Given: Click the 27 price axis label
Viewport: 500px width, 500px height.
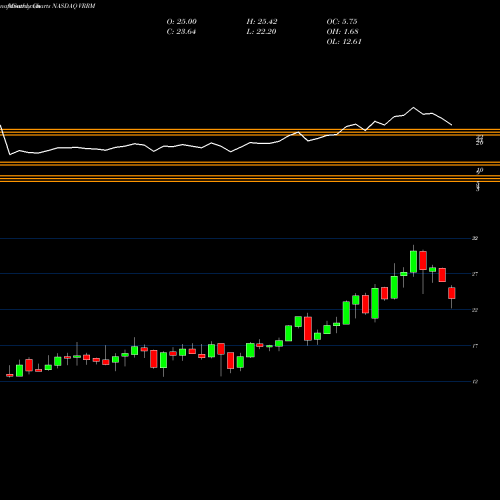Looking at the screenshot, I should (475, 274).
